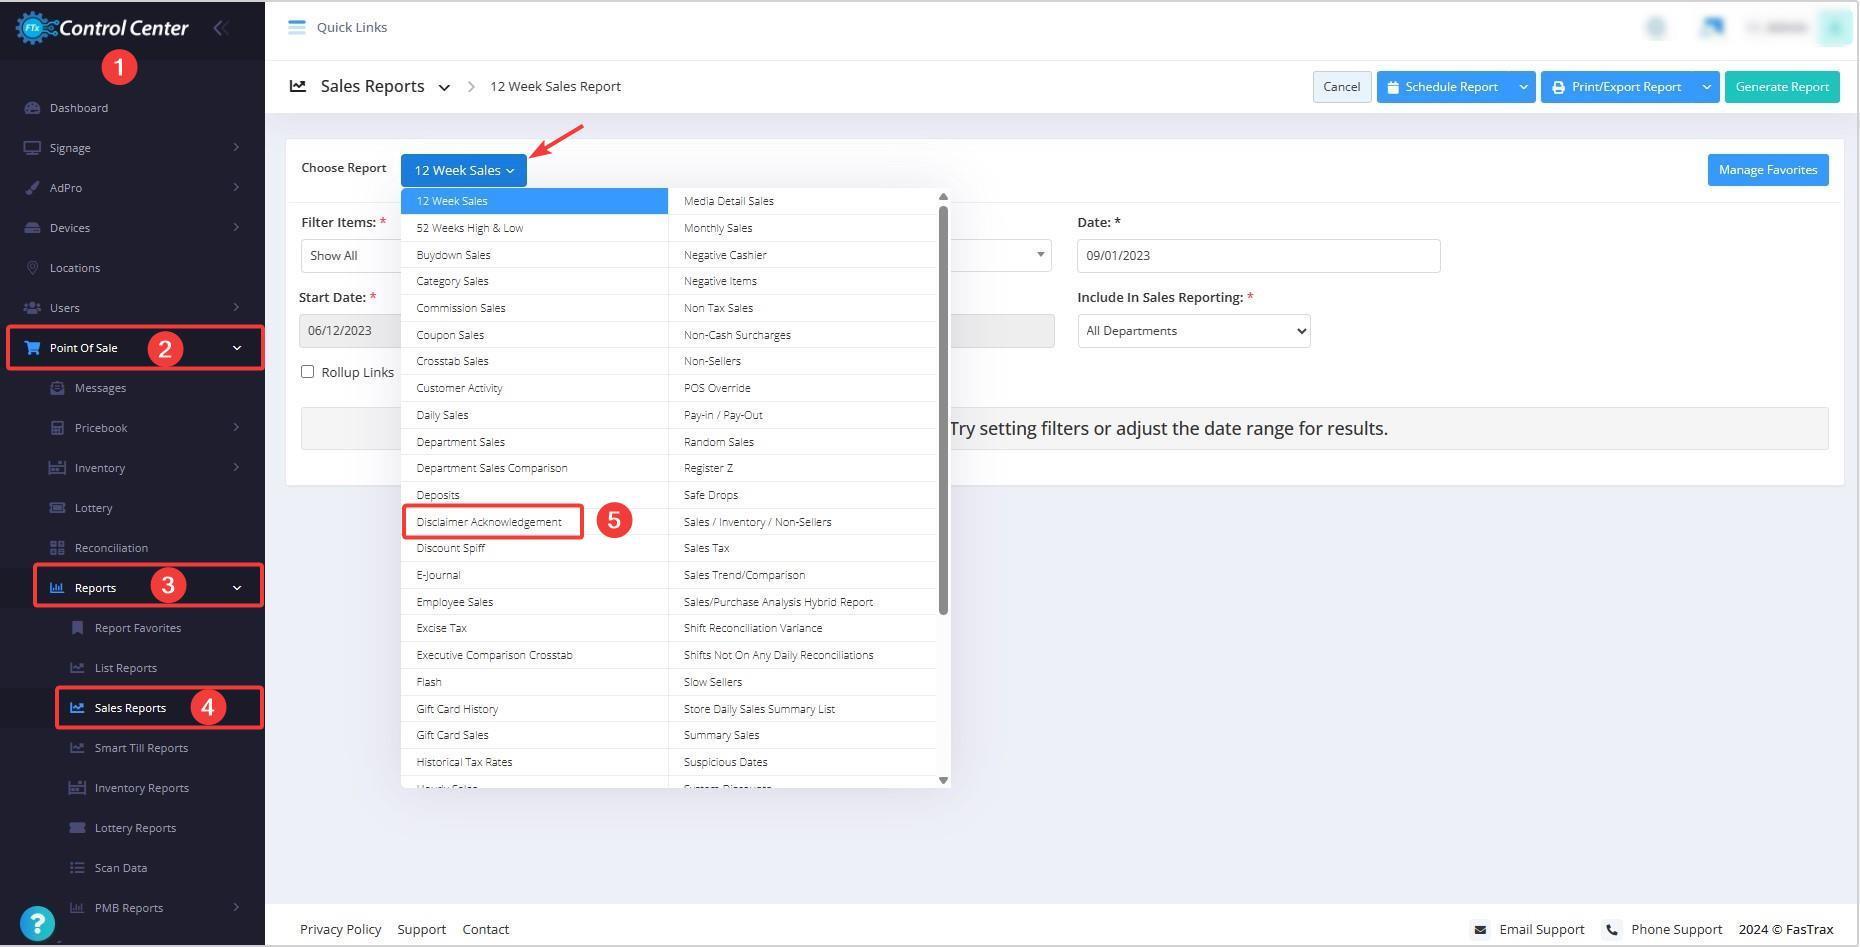Choose the Daily Sales report option

tap(442, 415)
